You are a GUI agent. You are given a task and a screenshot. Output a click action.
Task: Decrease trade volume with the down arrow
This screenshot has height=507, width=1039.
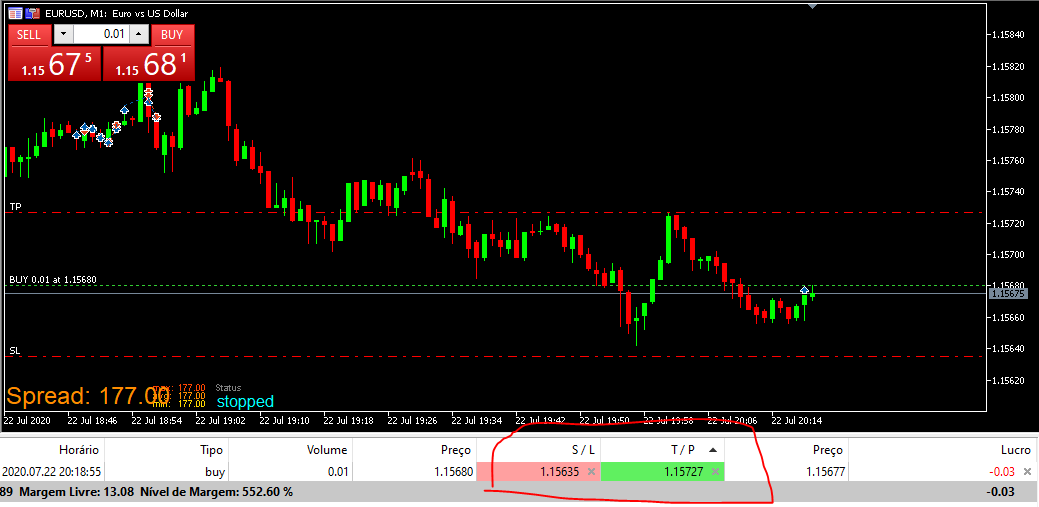[64, 35]
